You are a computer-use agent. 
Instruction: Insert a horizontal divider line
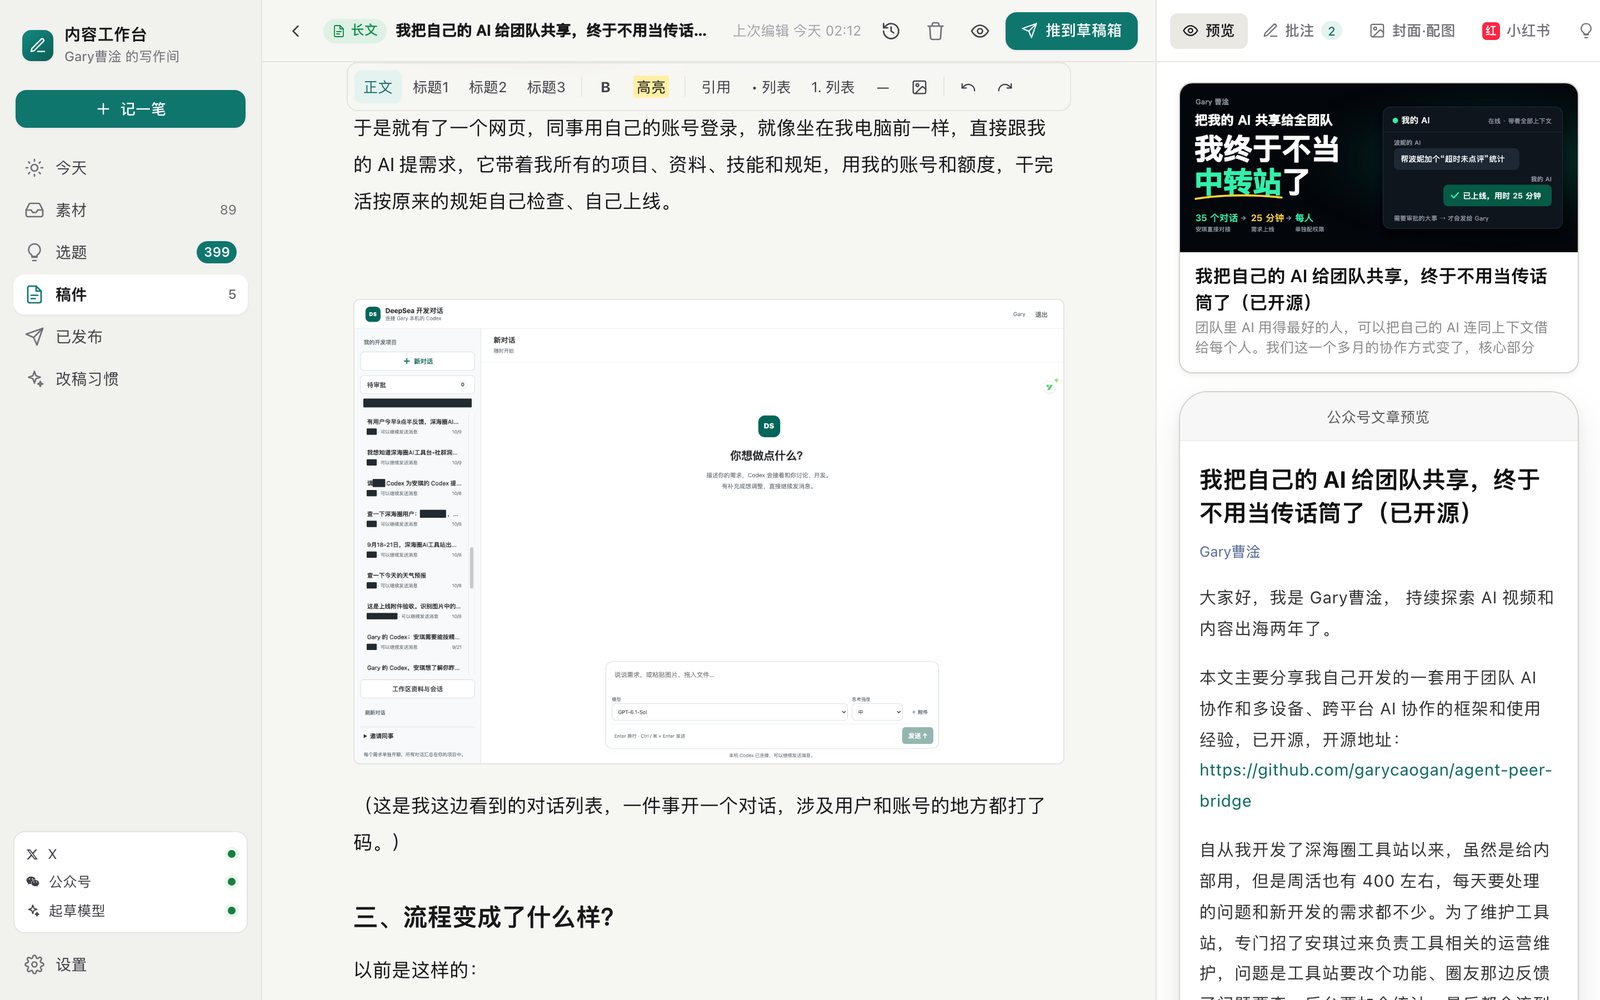pos(883,87)
